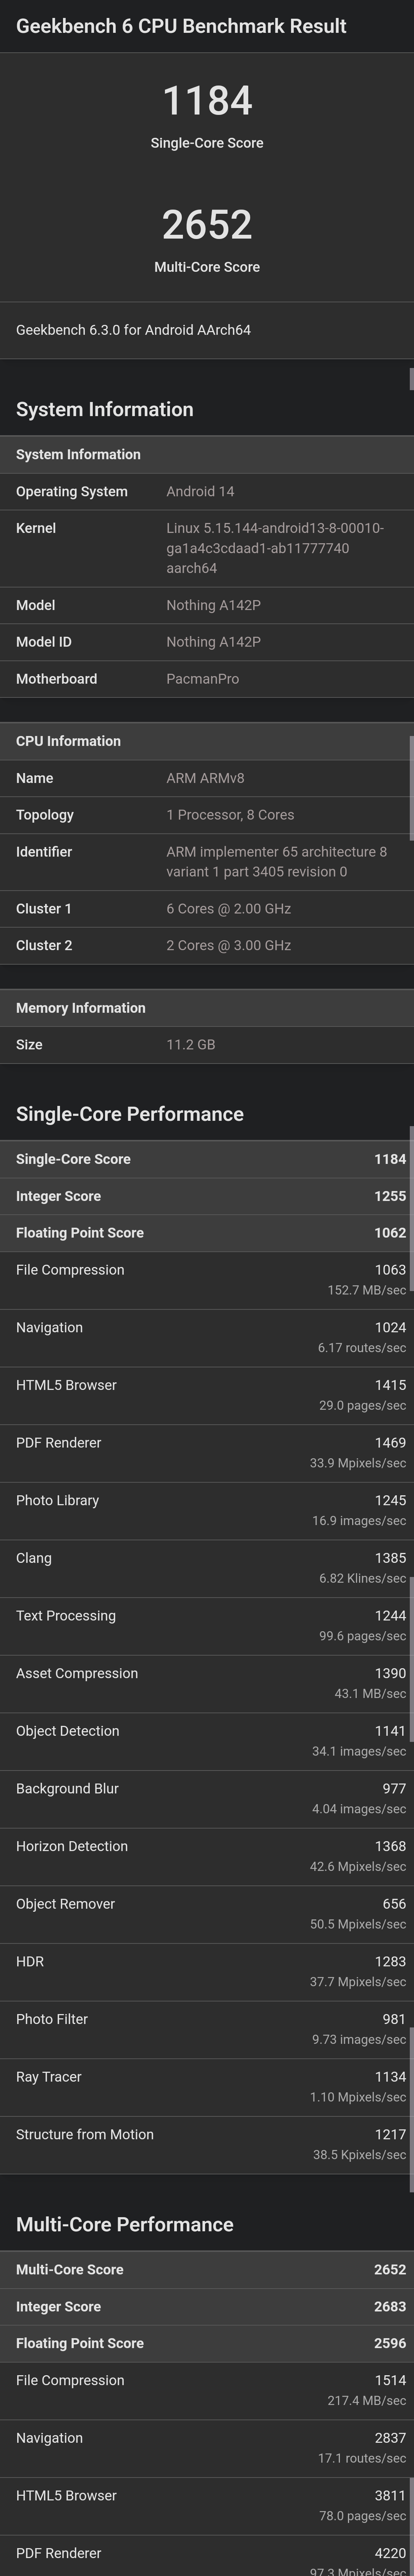Click the Single-Core Performance section heading
Viewport: 414px width, 2576px height.
pos(129,1114)
